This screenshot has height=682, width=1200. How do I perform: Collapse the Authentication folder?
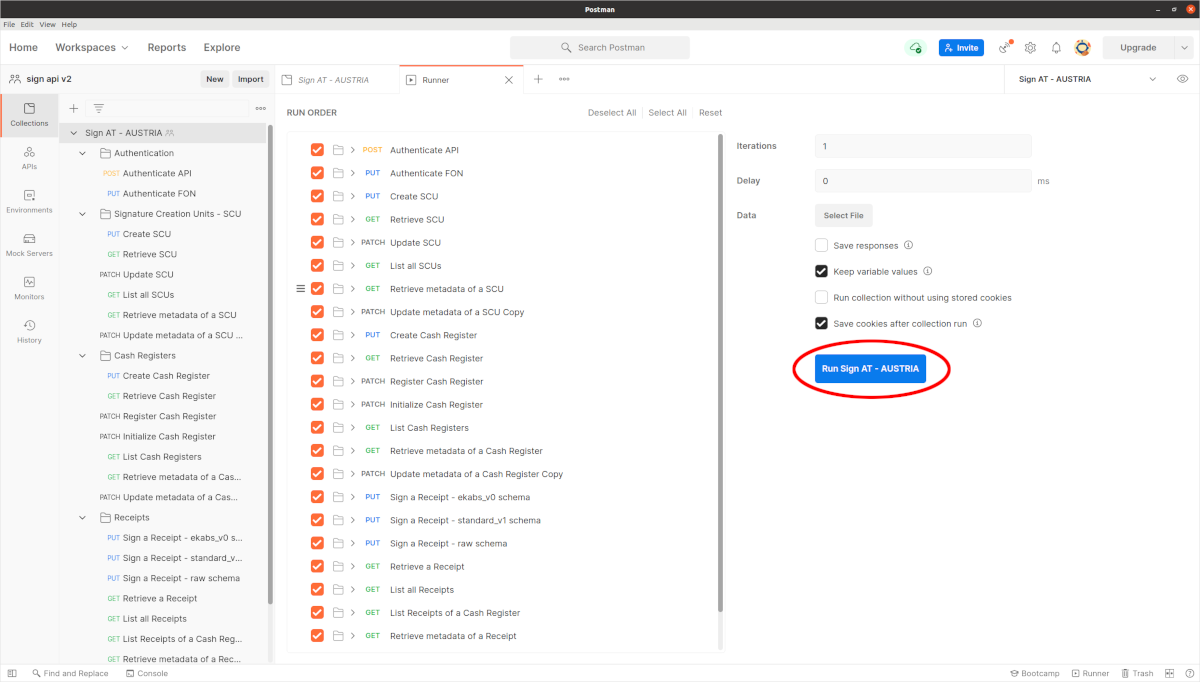click(x=83, y=153)
